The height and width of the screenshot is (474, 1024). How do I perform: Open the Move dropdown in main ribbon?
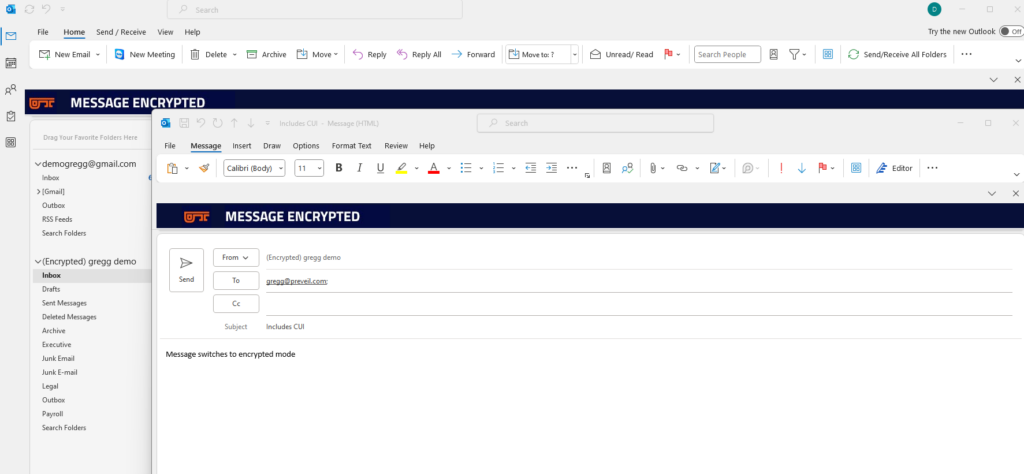tap(317, 55)
